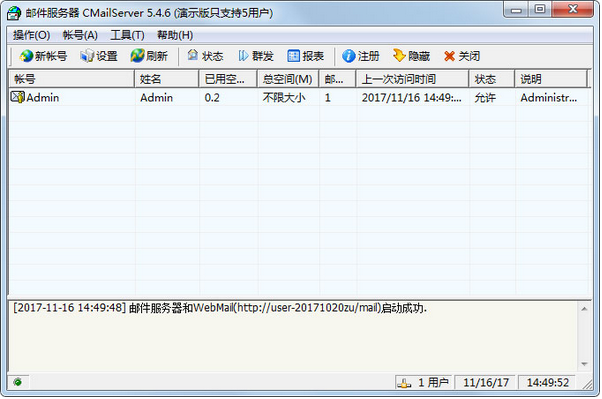Sort by the 帐号 column header
This screenshot has width=602, height=399.
pos(71,79)
